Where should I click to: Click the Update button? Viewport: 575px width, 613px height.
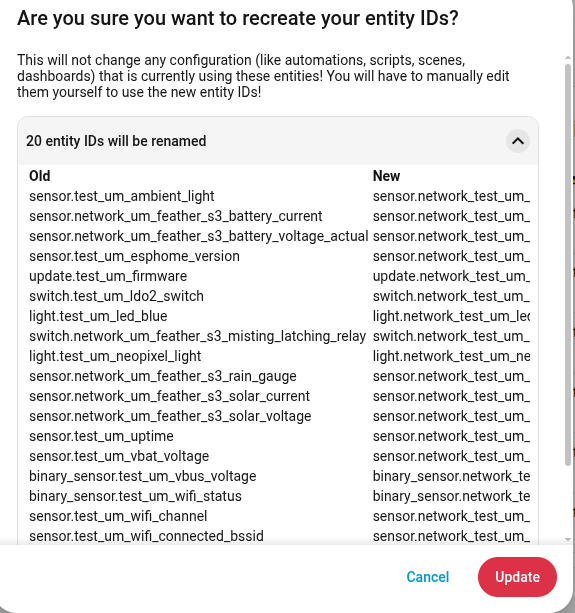[517, 577]
